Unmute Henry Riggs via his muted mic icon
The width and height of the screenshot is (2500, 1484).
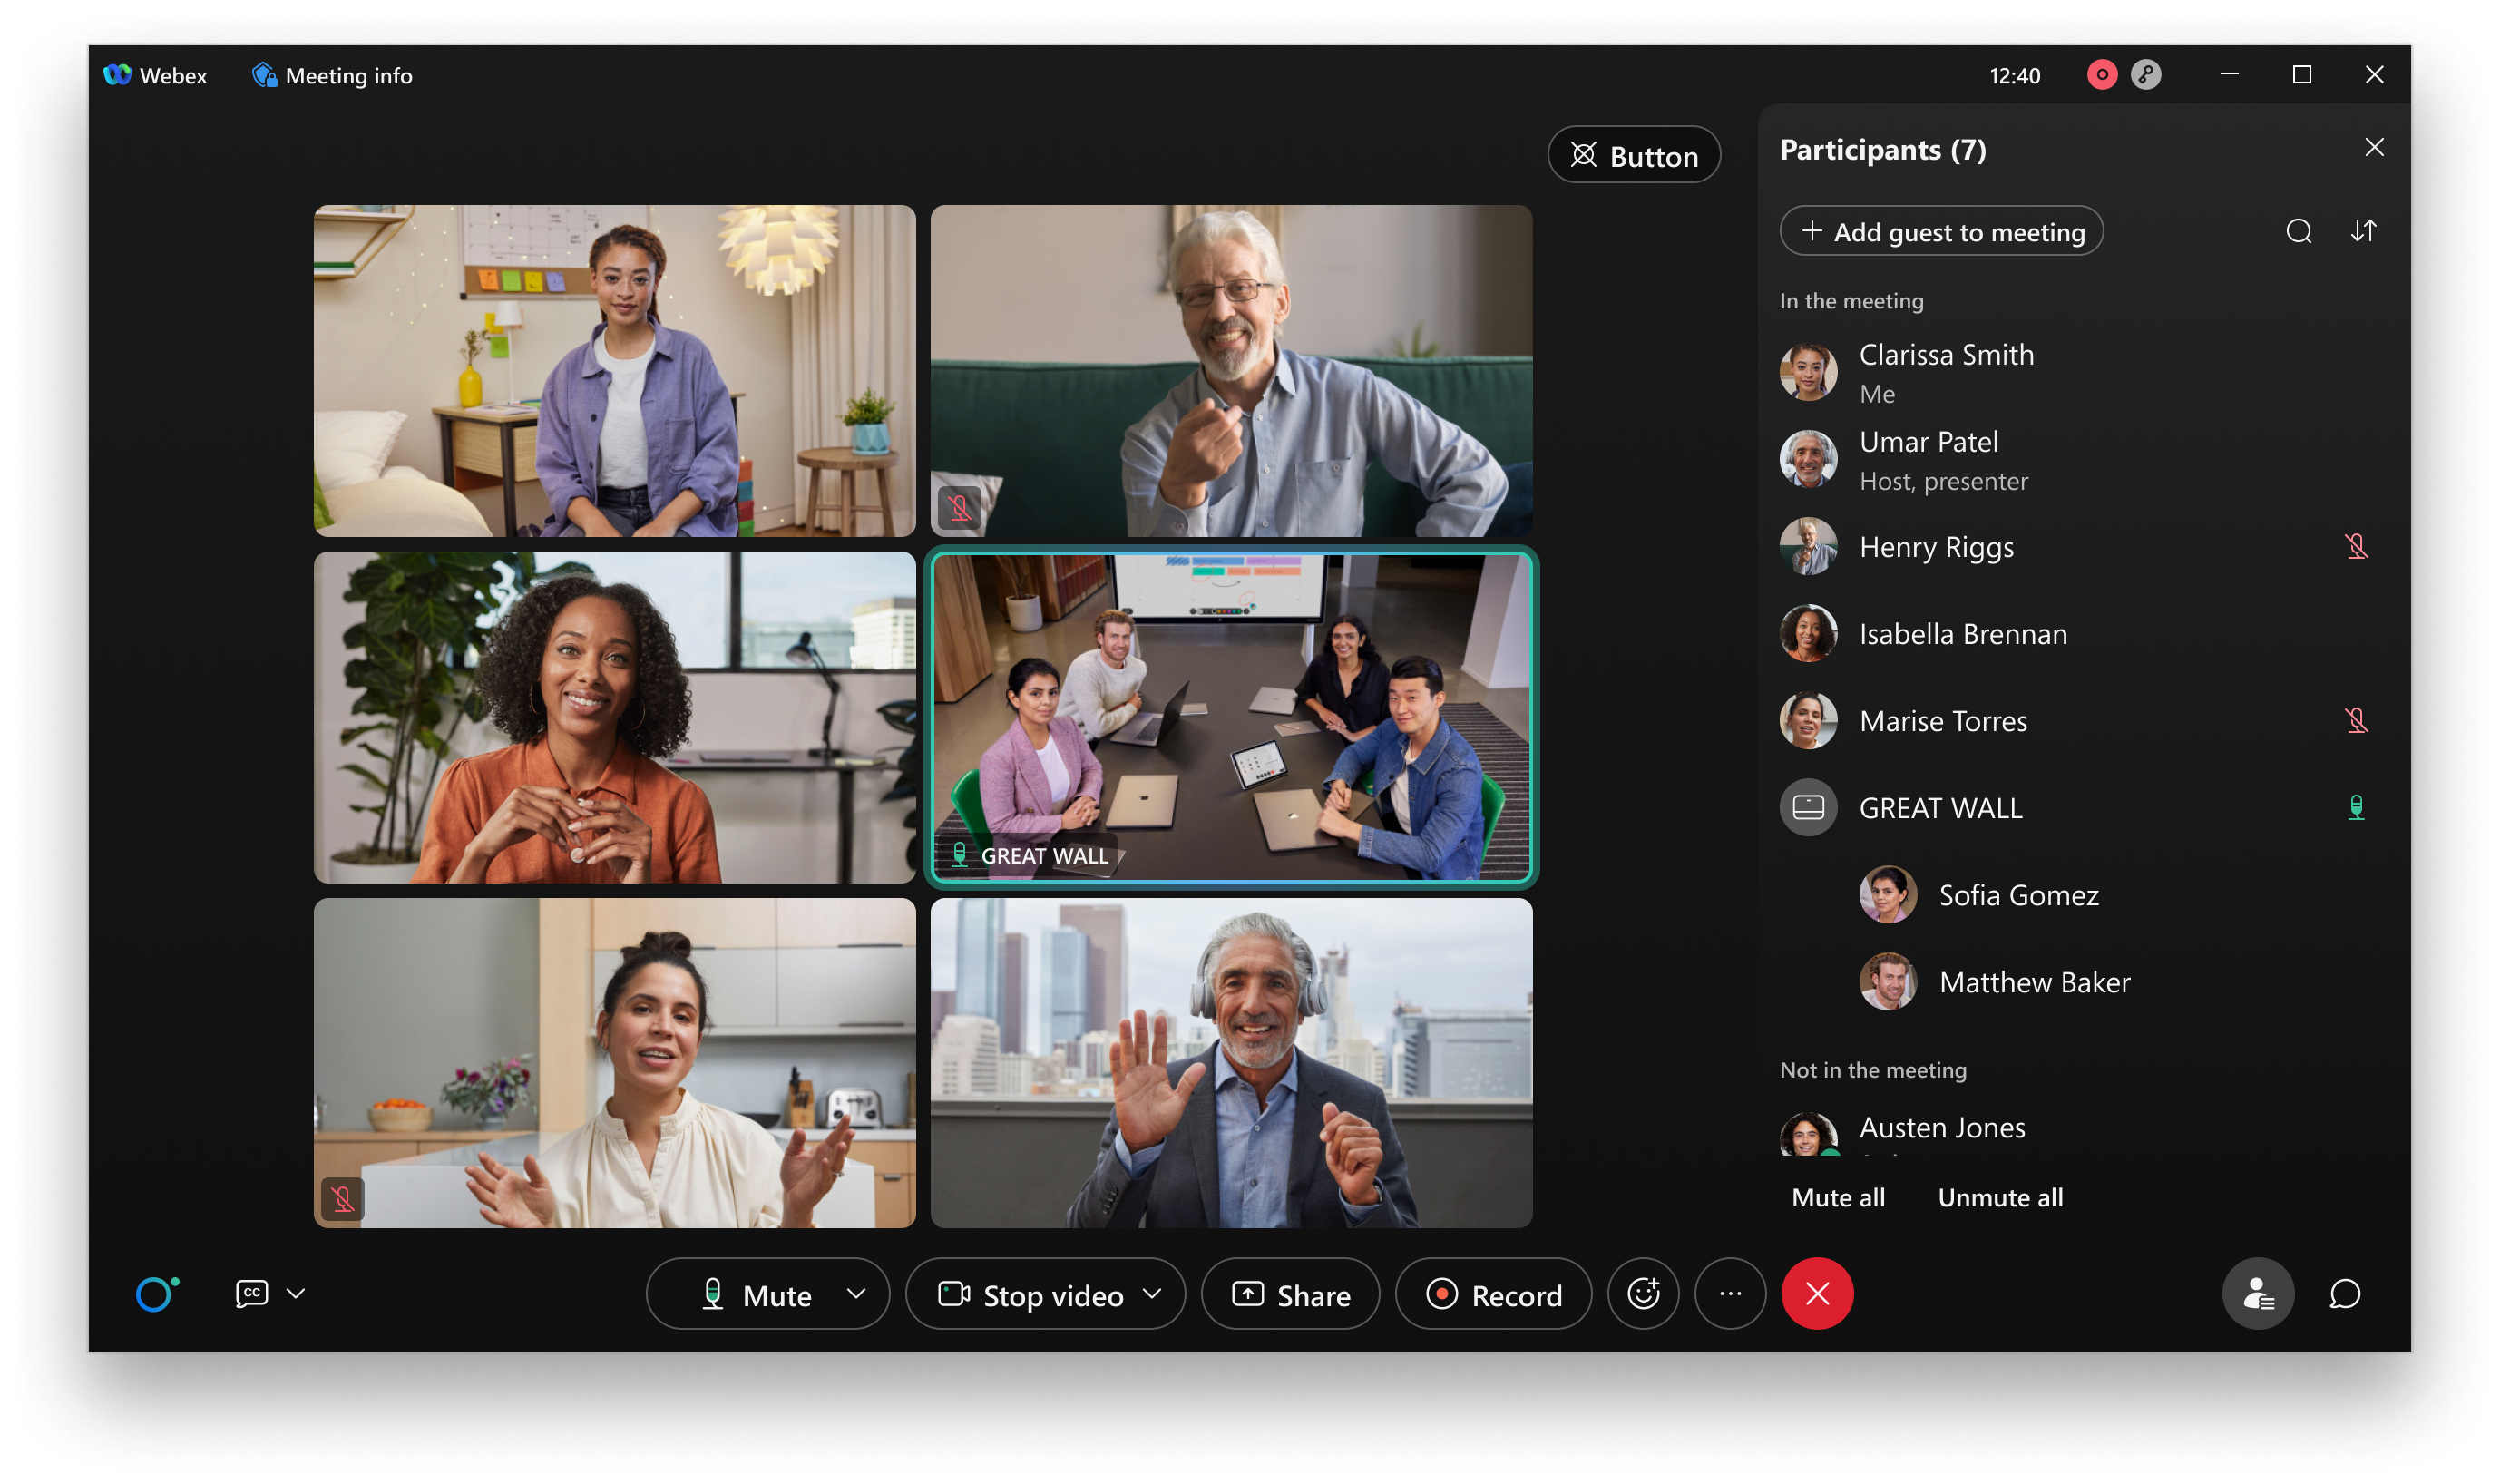pyautogui.click(x=2357, y=546)
